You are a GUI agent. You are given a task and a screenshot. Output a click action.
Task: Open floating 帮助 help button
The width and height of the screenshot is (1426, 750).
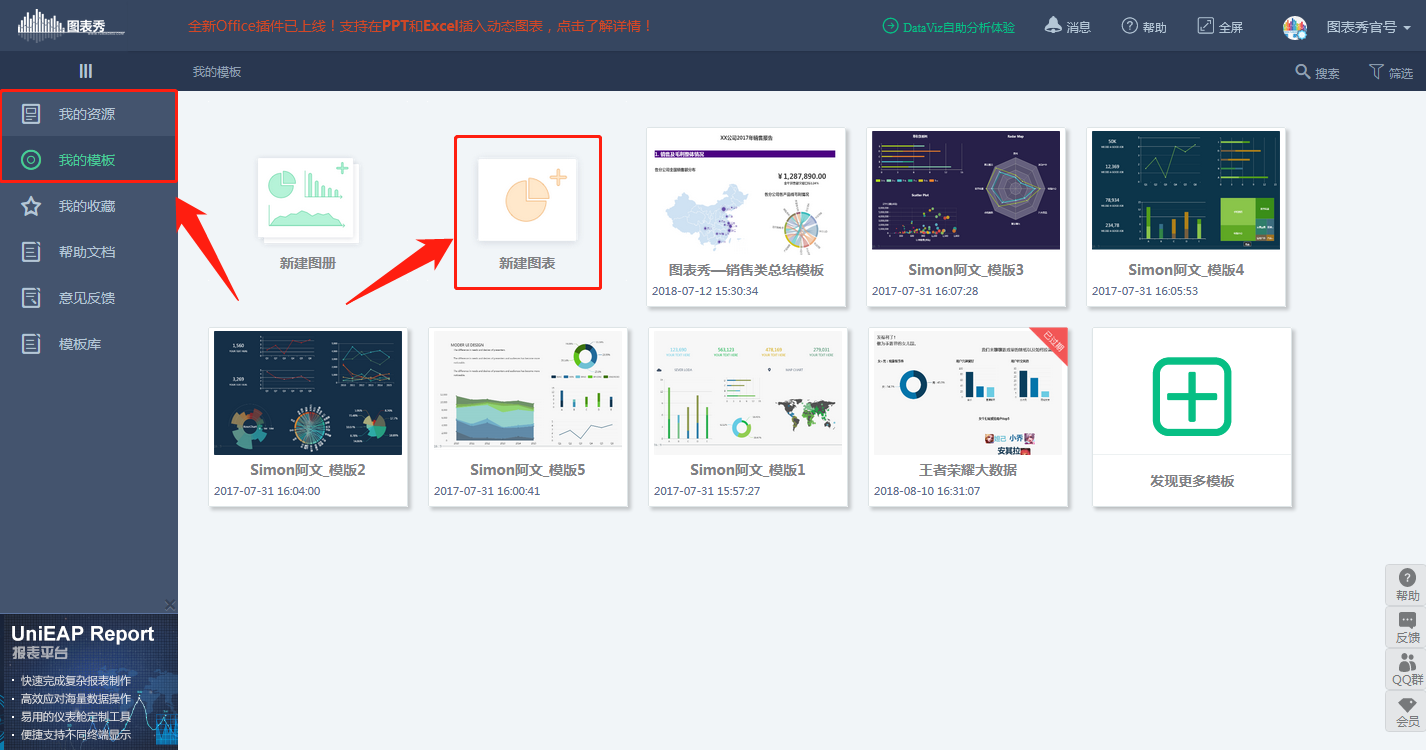[x=1407, y=585]
